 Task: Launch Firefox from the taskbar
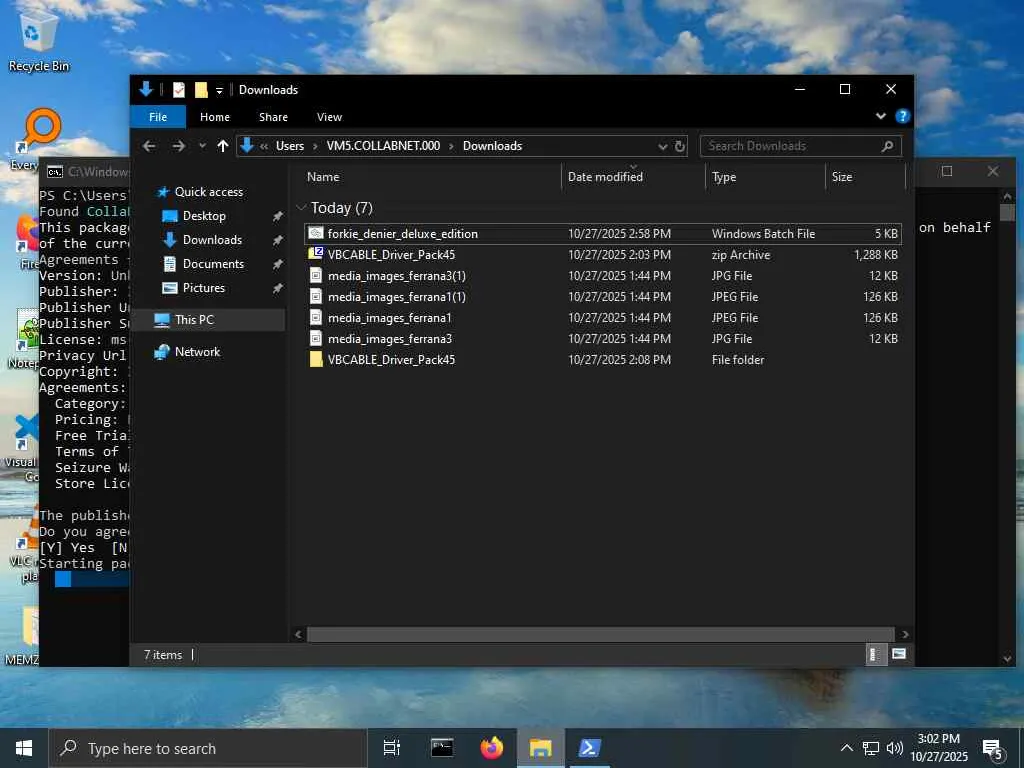492,748
